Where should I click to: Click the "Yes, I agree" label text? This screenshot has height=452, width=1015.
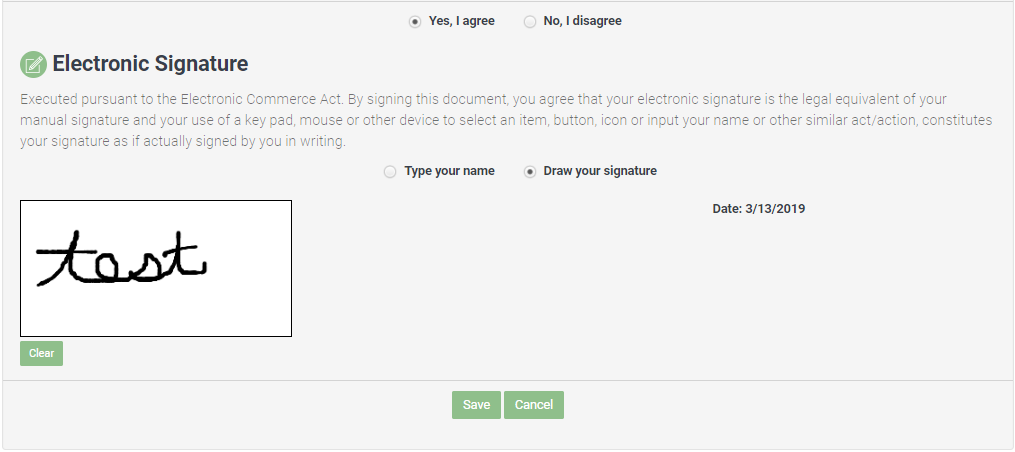(461, 21)
